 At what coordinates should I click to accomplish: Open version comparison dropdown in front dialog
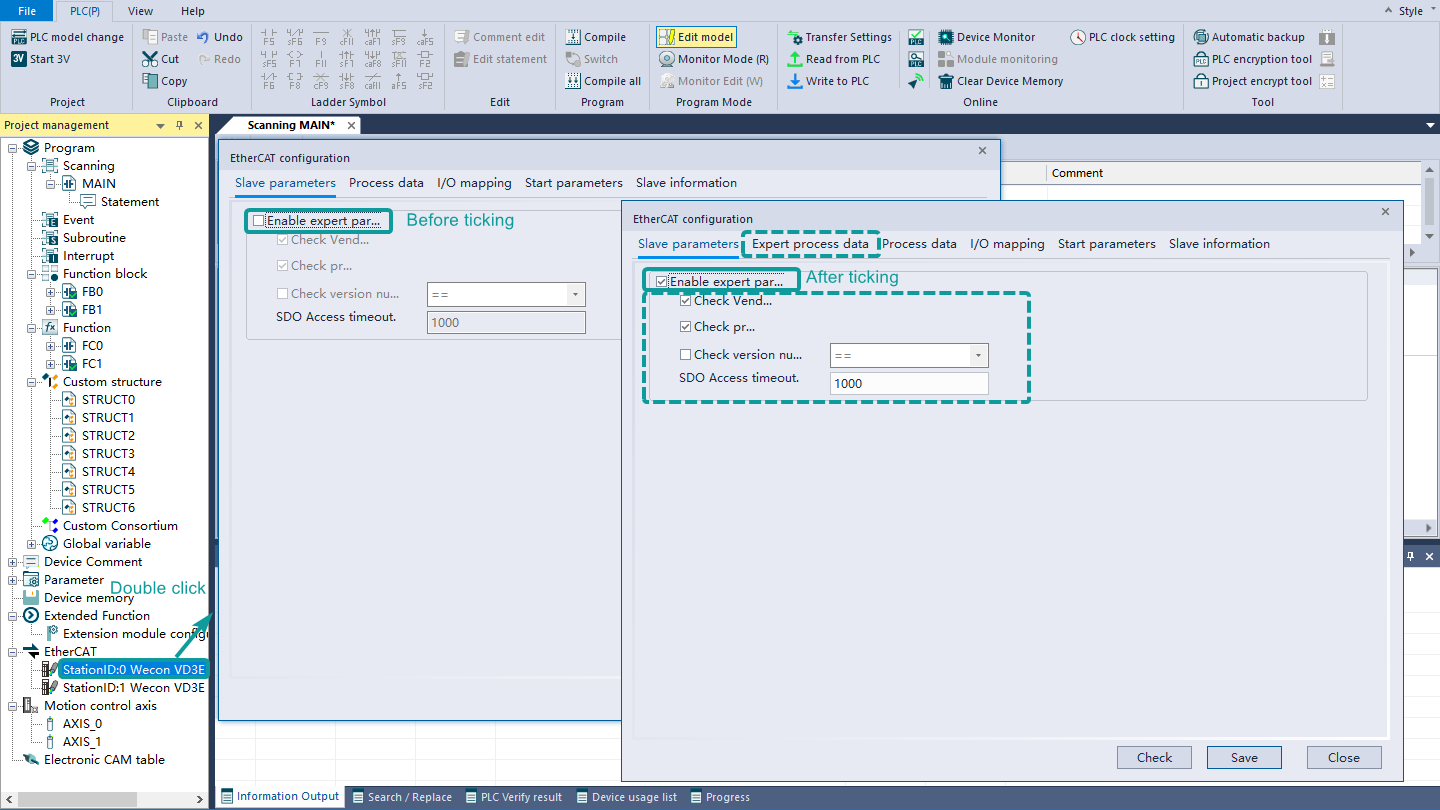click(x=977, y=355)
